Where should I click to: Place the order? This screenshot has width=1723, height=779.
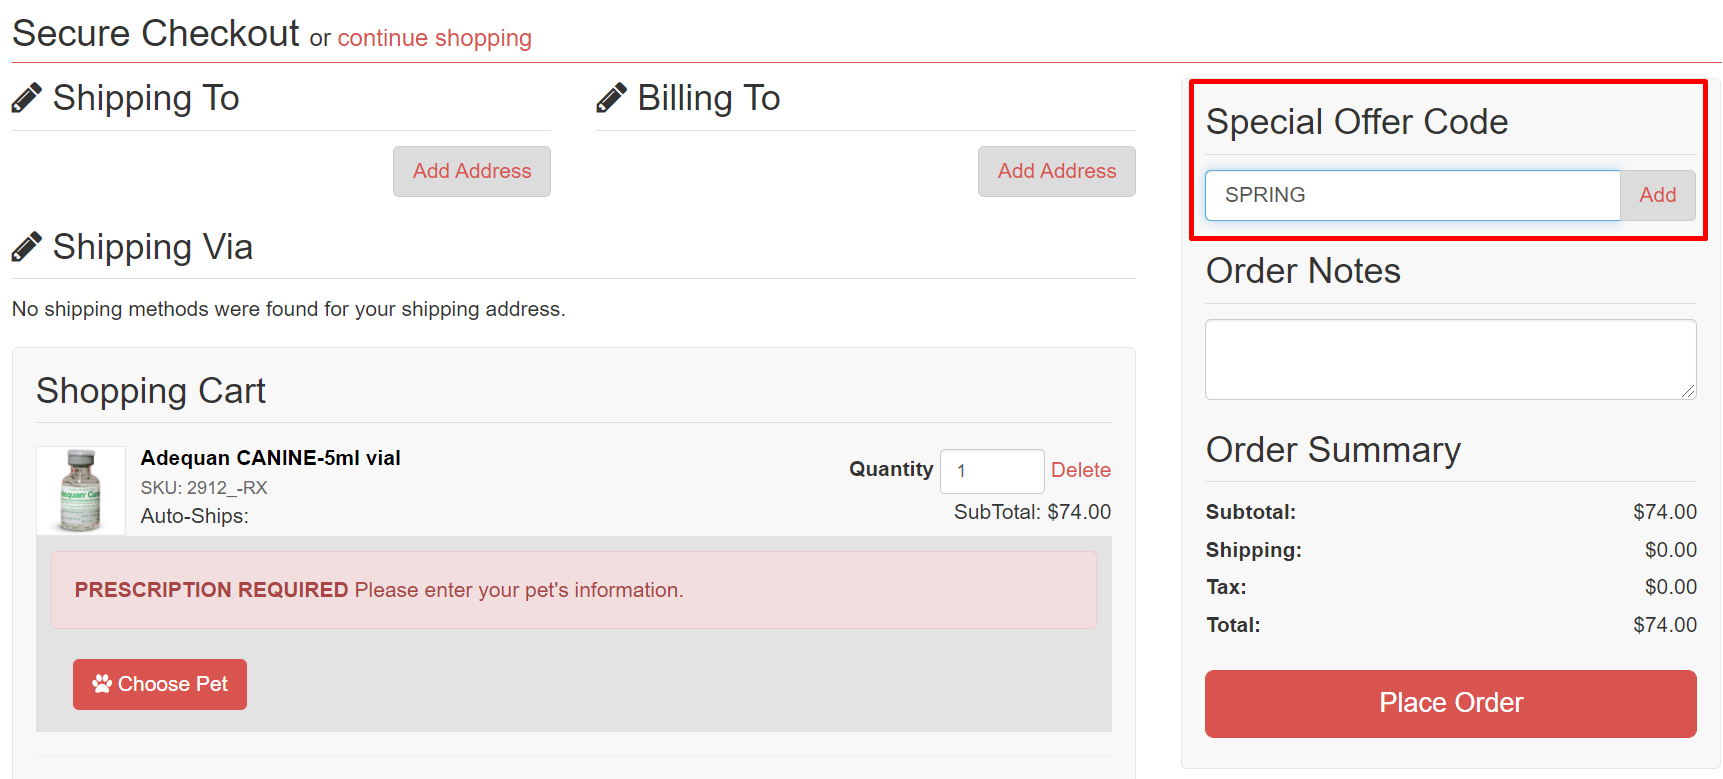pos(1451,704)
